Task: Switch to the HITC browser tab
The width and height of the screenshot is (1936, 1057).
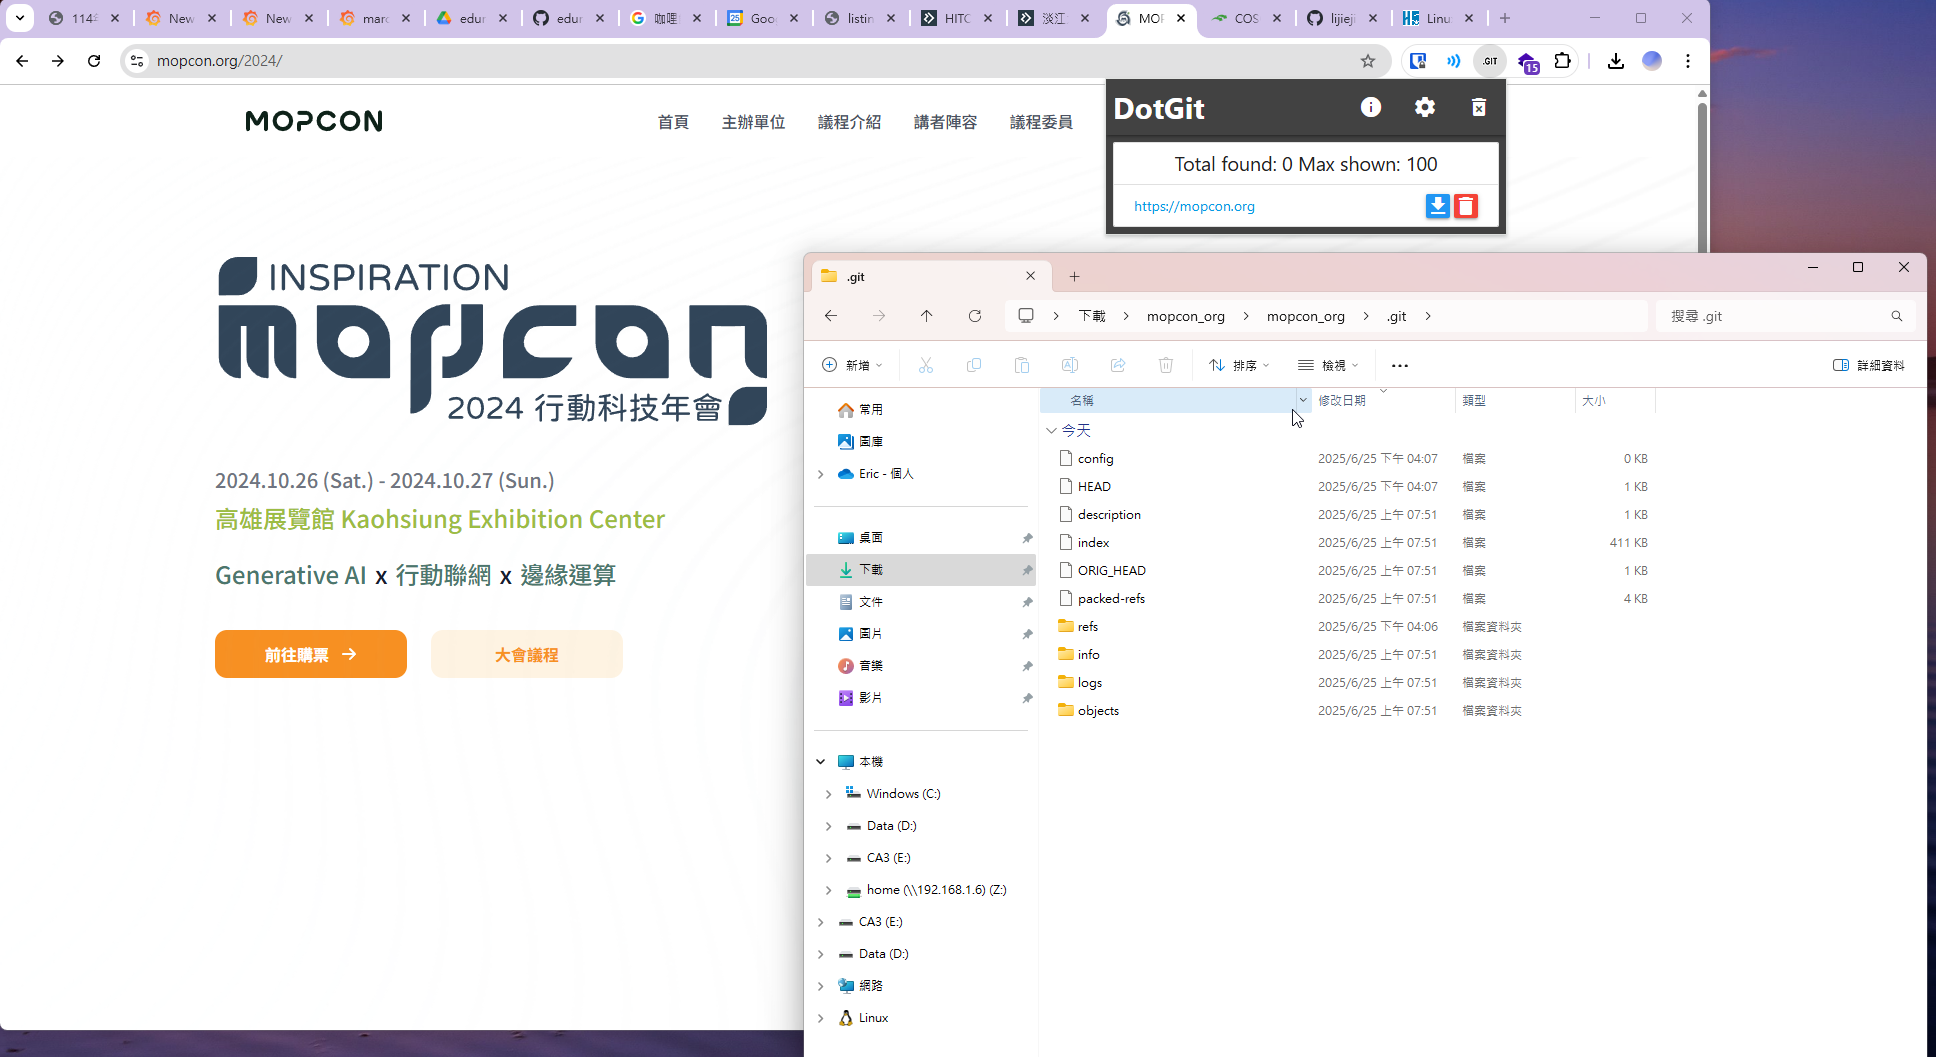Action: (957, 18)
